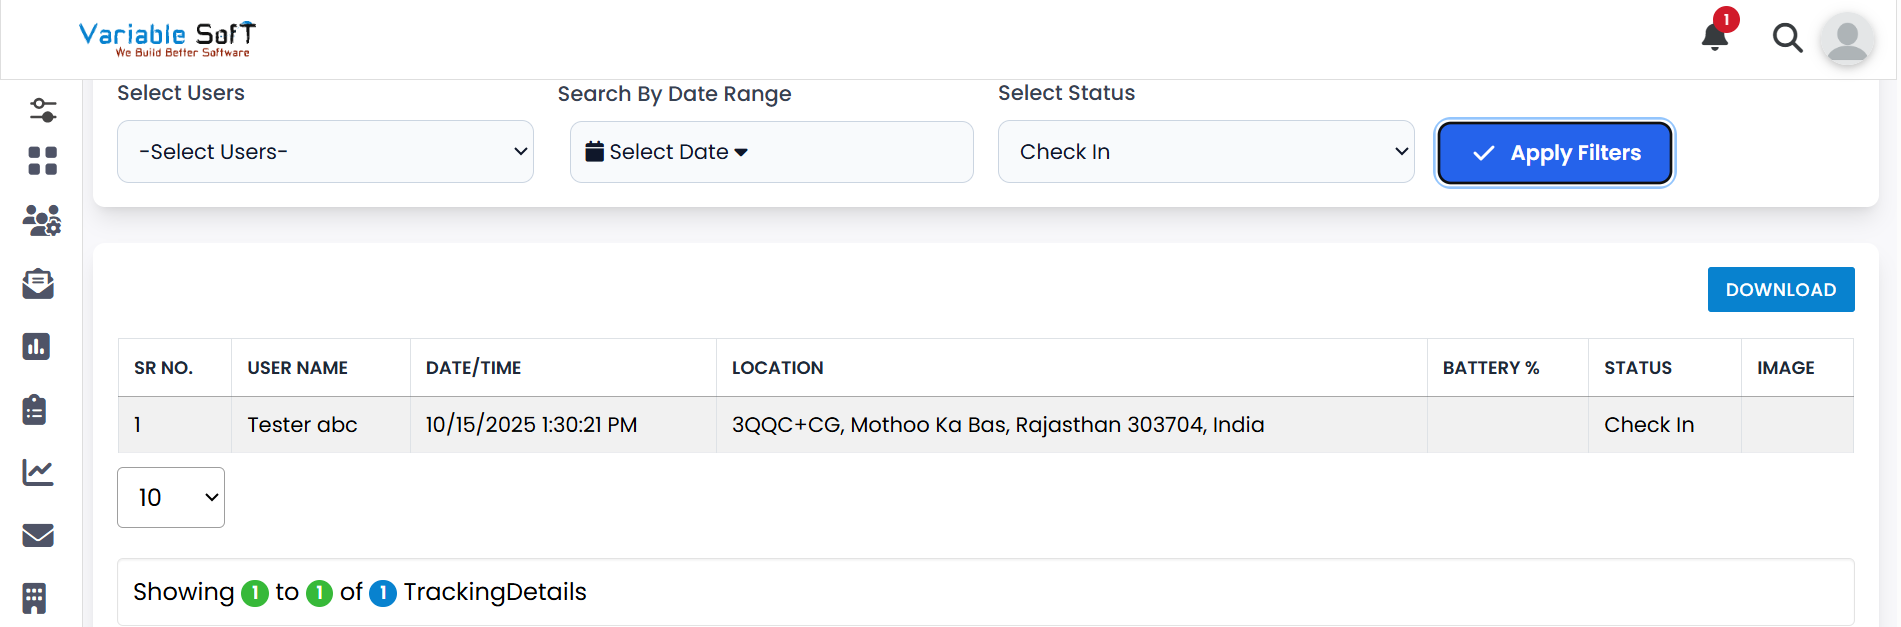Image resolution: width=1901 pixels, height=627 pixels.
Task: Open the bar chart report icon
Action: (x=37, y=347)
